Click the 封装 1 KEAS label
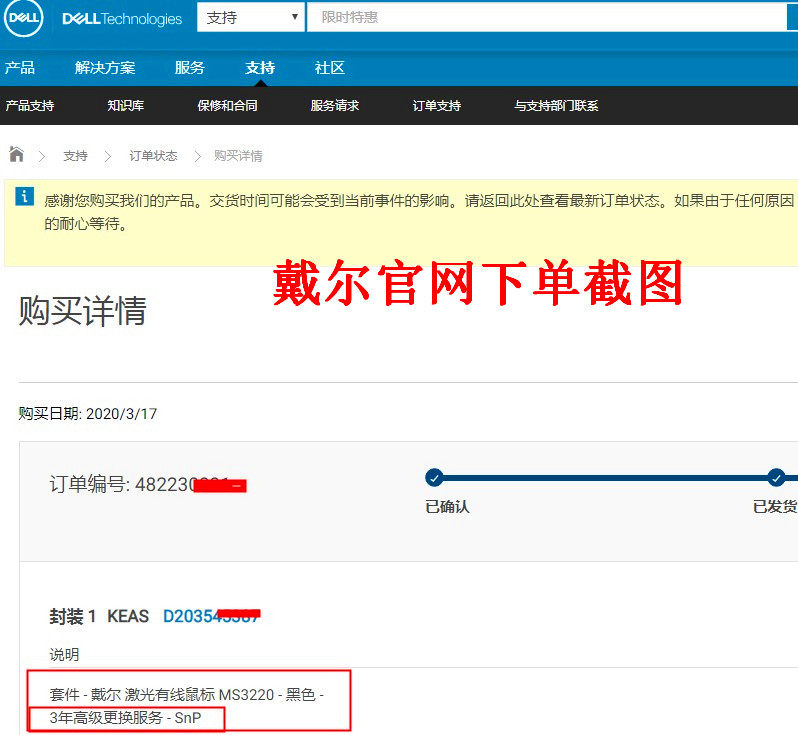The height and width of the screenshot is (735, 798). point(99,616)
